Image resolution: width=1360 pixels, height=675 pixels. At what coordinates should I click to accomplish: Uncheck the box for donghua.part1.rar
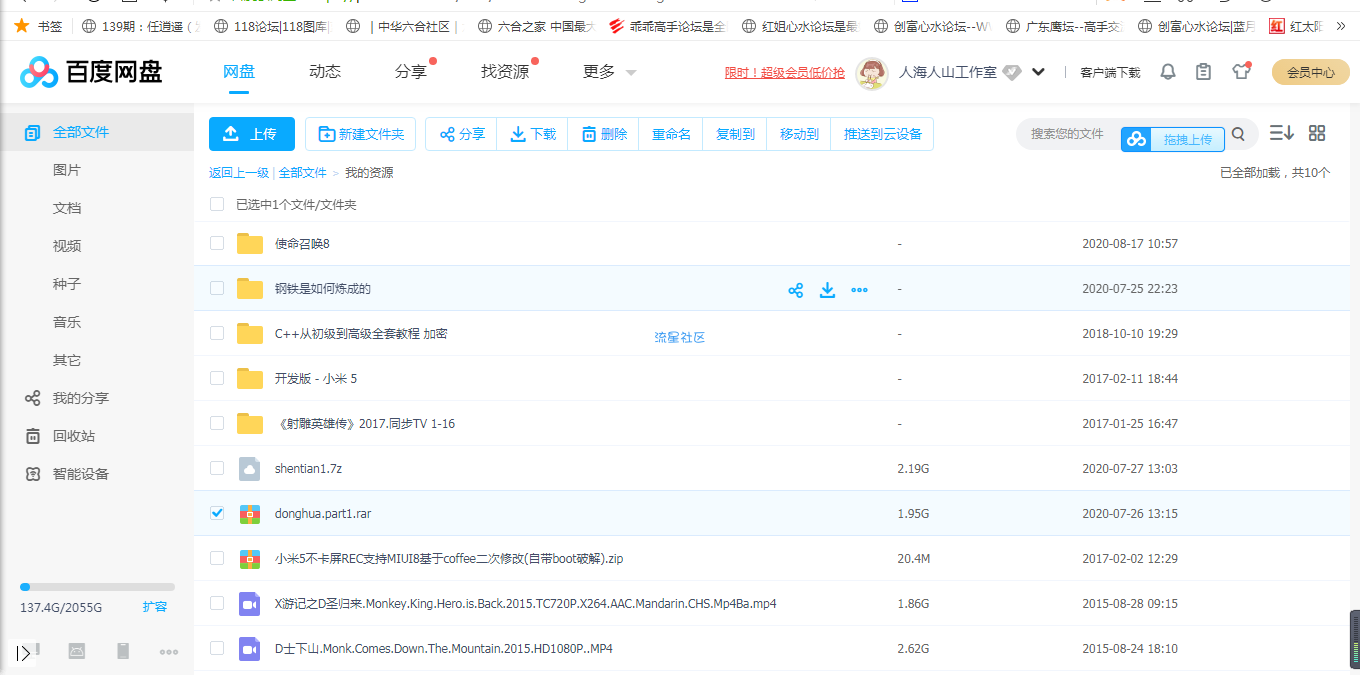(217, 513)
